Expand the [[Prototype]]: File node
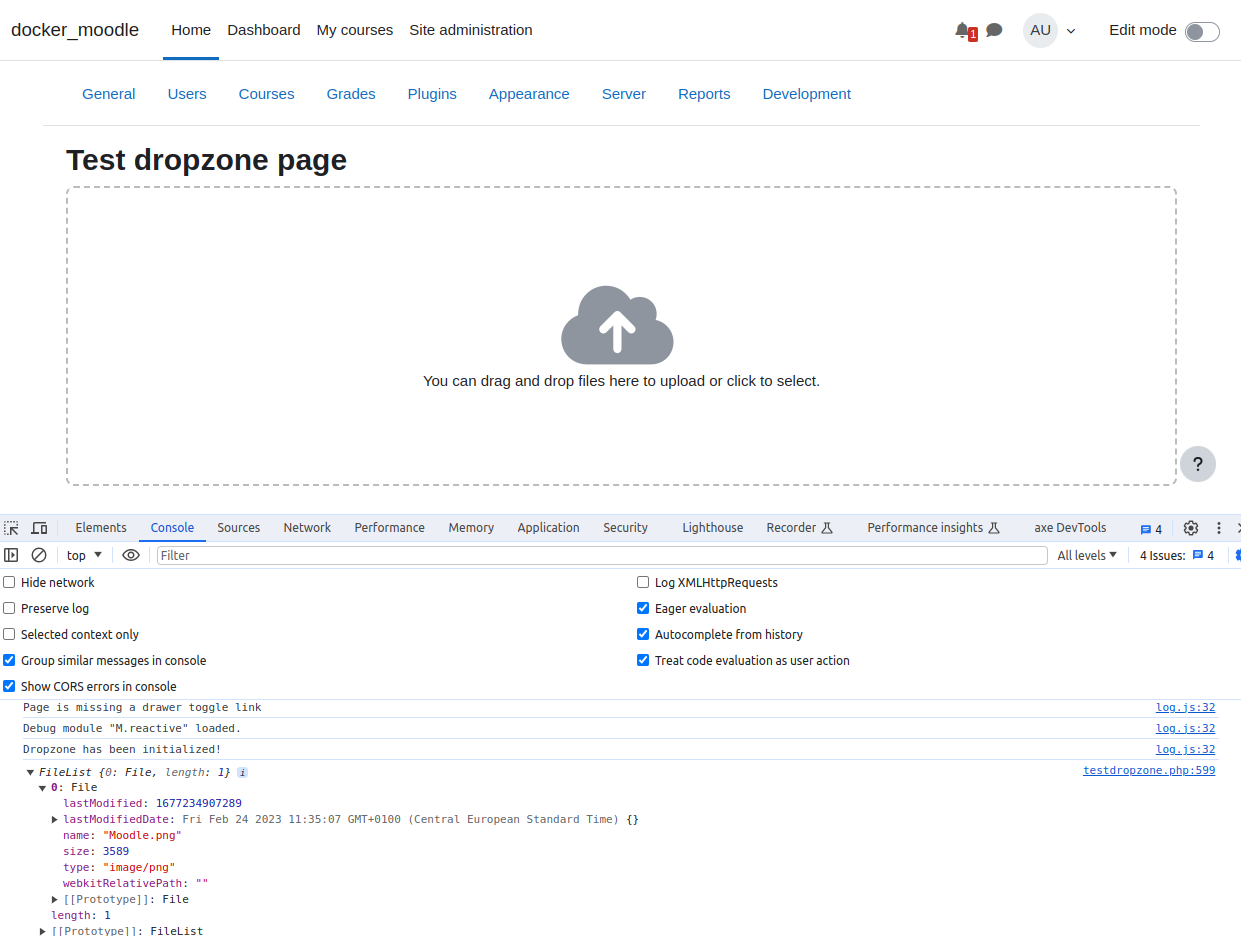The image size is (1241, 936). pos(55,900)
